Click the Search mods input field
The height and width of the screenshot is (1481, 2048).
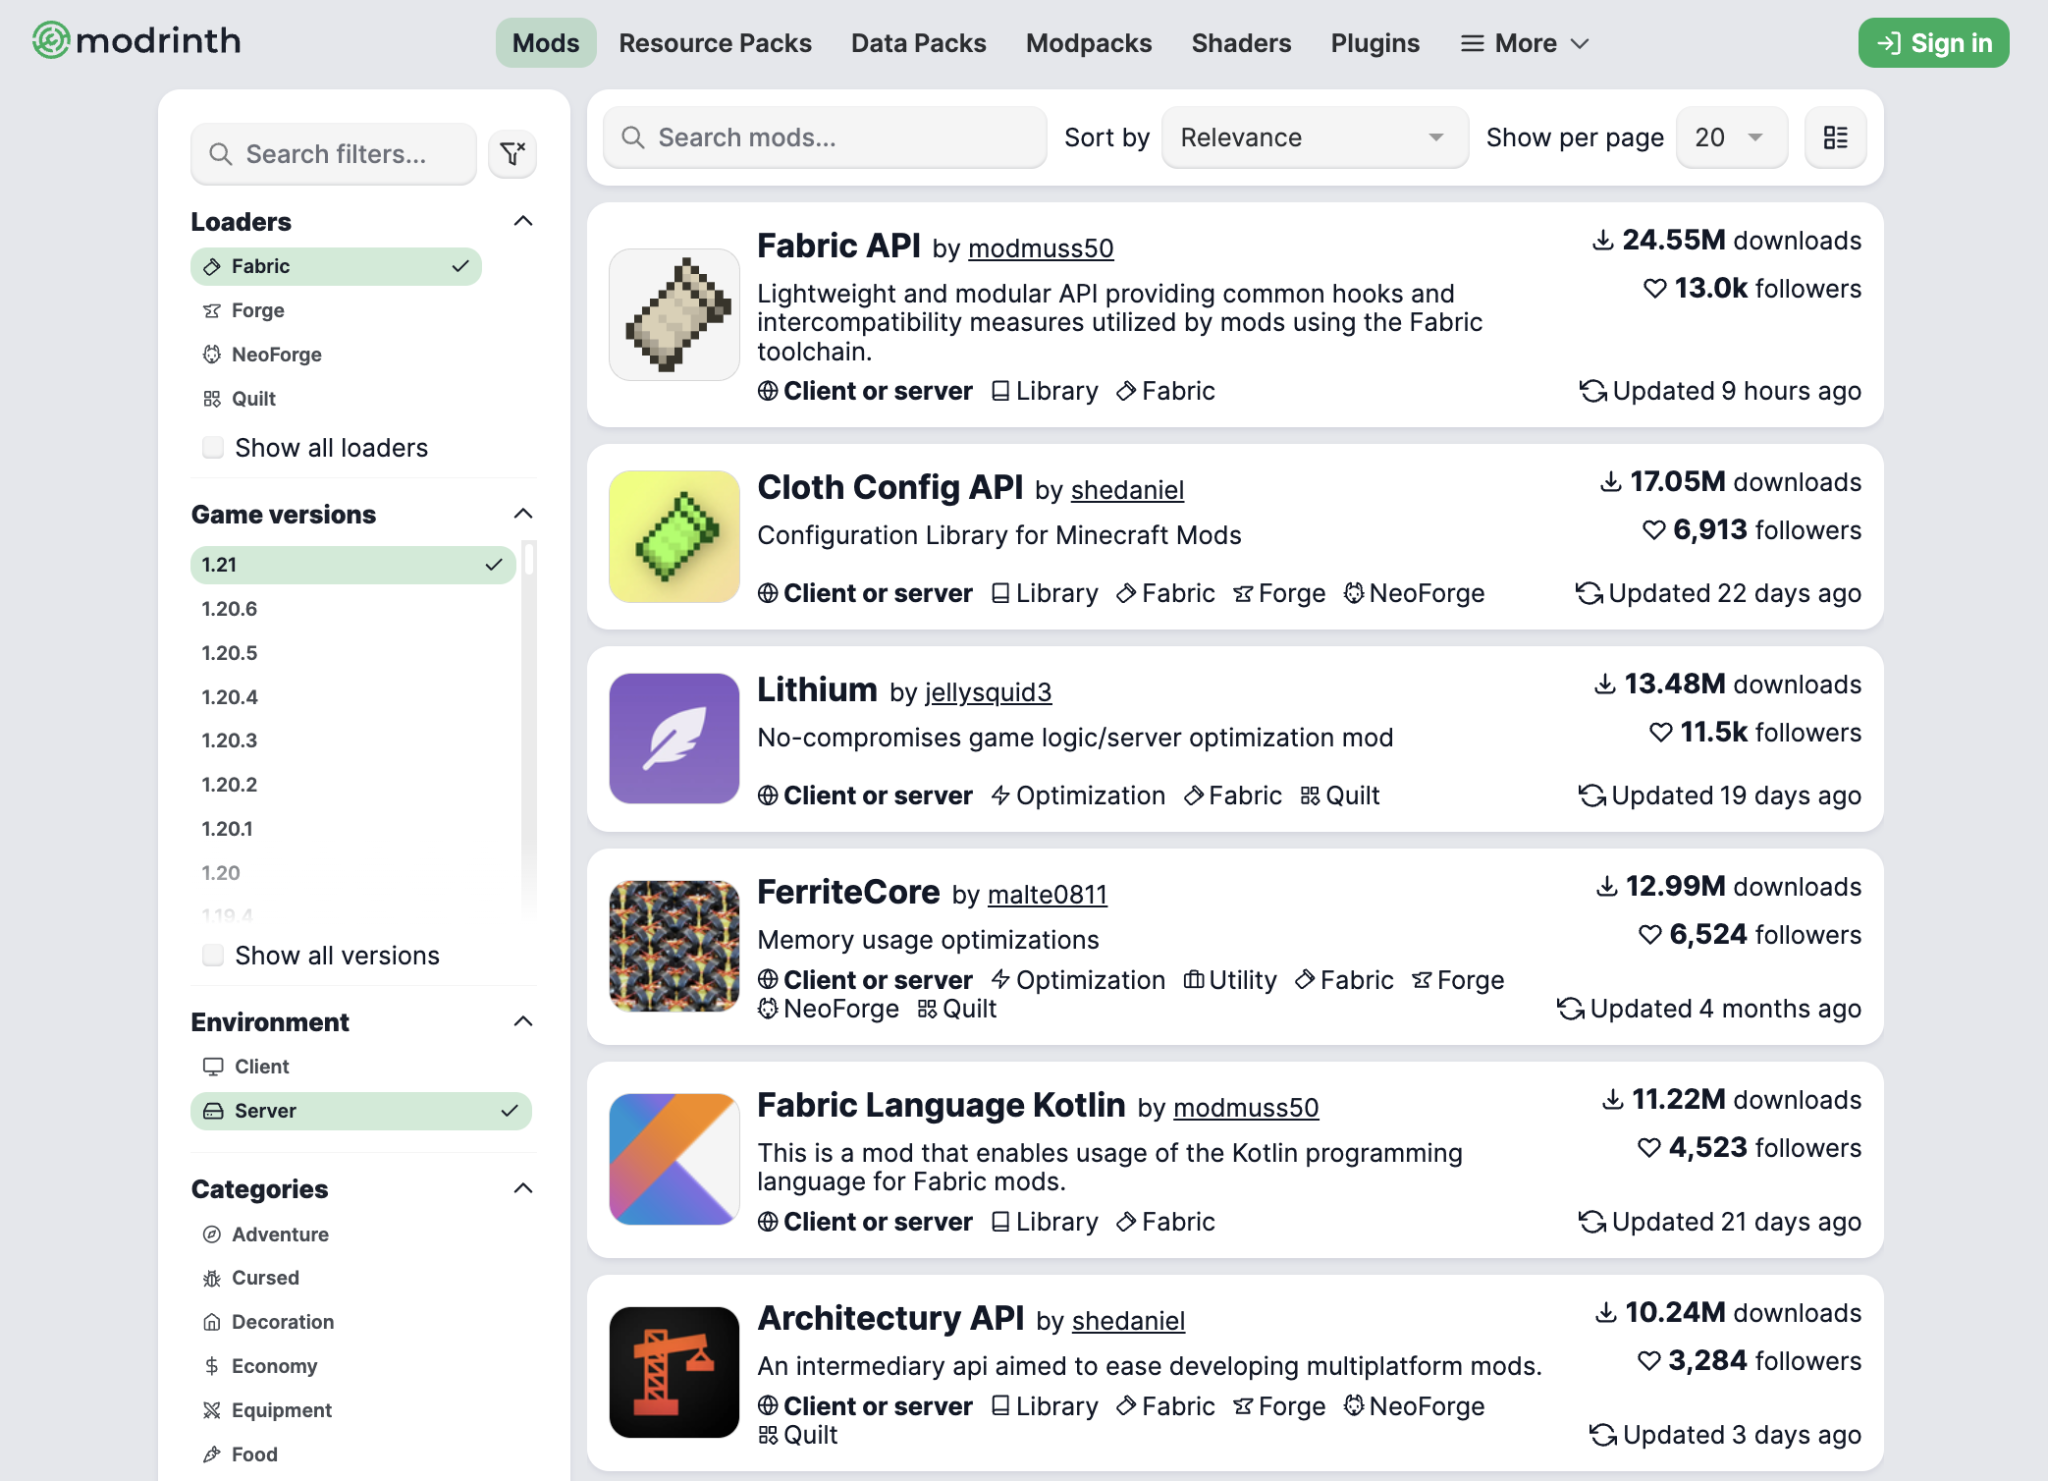[825, 138]
